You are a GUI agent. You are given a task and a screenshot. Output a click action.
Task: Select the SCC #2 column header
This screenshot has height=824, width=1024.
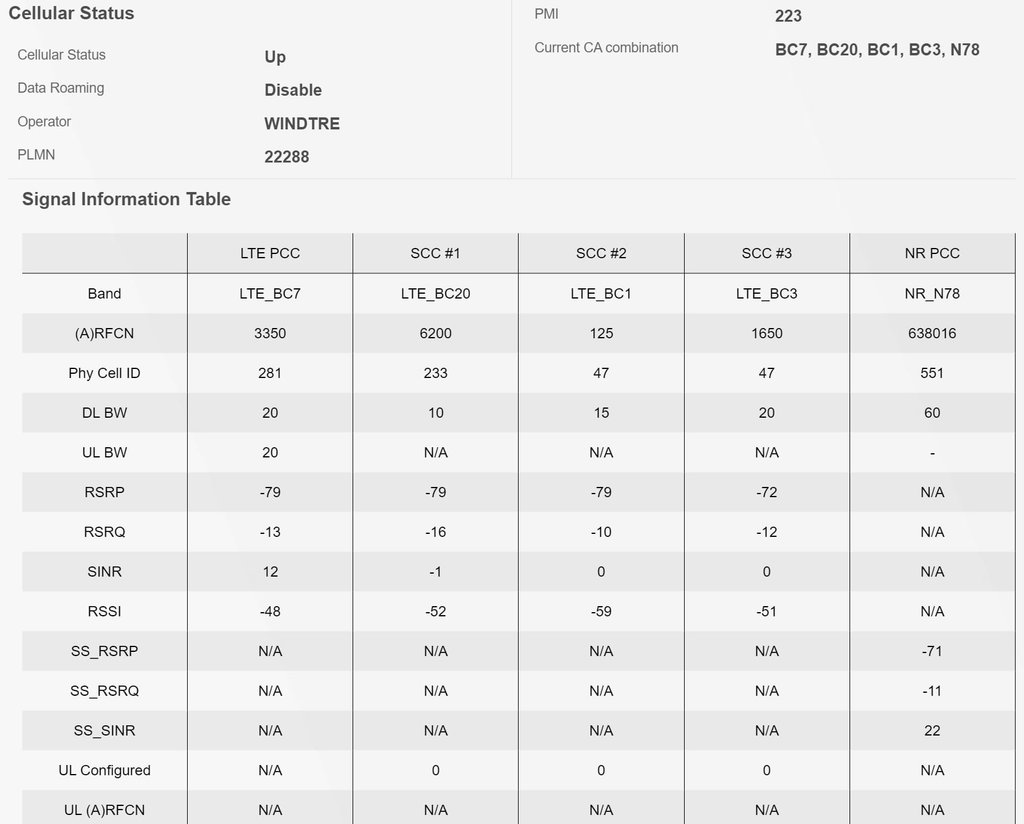pos(601,253)
